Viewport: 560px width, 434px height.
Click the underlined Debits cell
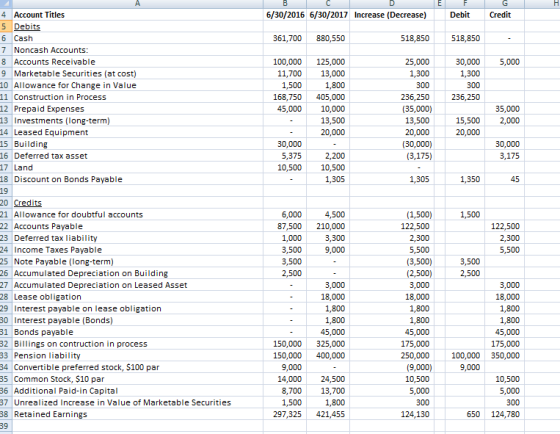pos(138,26)
